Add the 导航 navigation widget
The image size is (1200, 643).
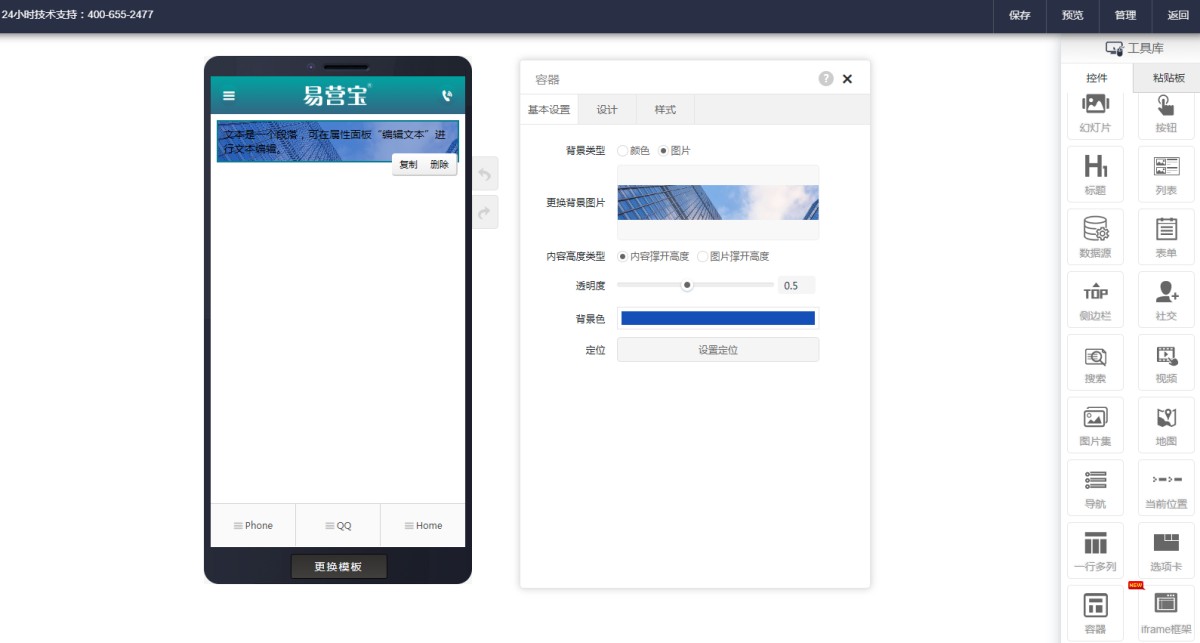(1095, 488)
